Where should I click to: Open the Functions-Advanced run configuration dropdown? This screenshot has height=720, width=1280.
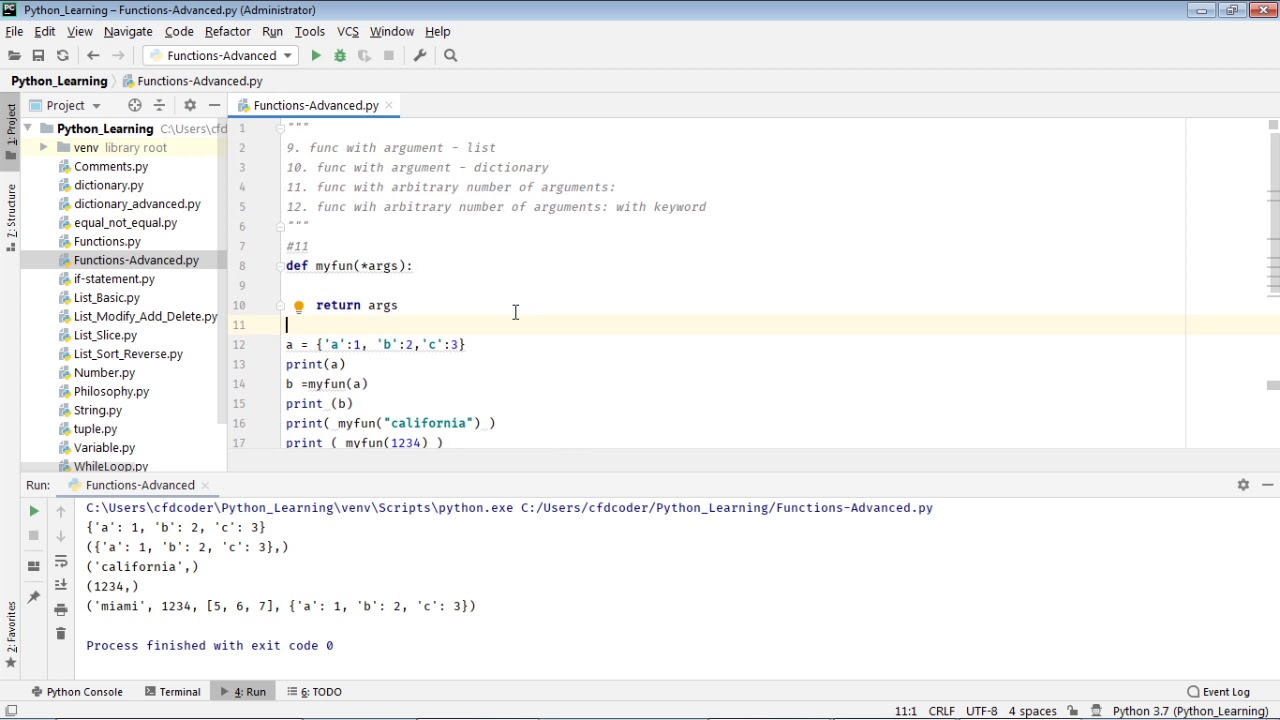[x=220, y=56]
